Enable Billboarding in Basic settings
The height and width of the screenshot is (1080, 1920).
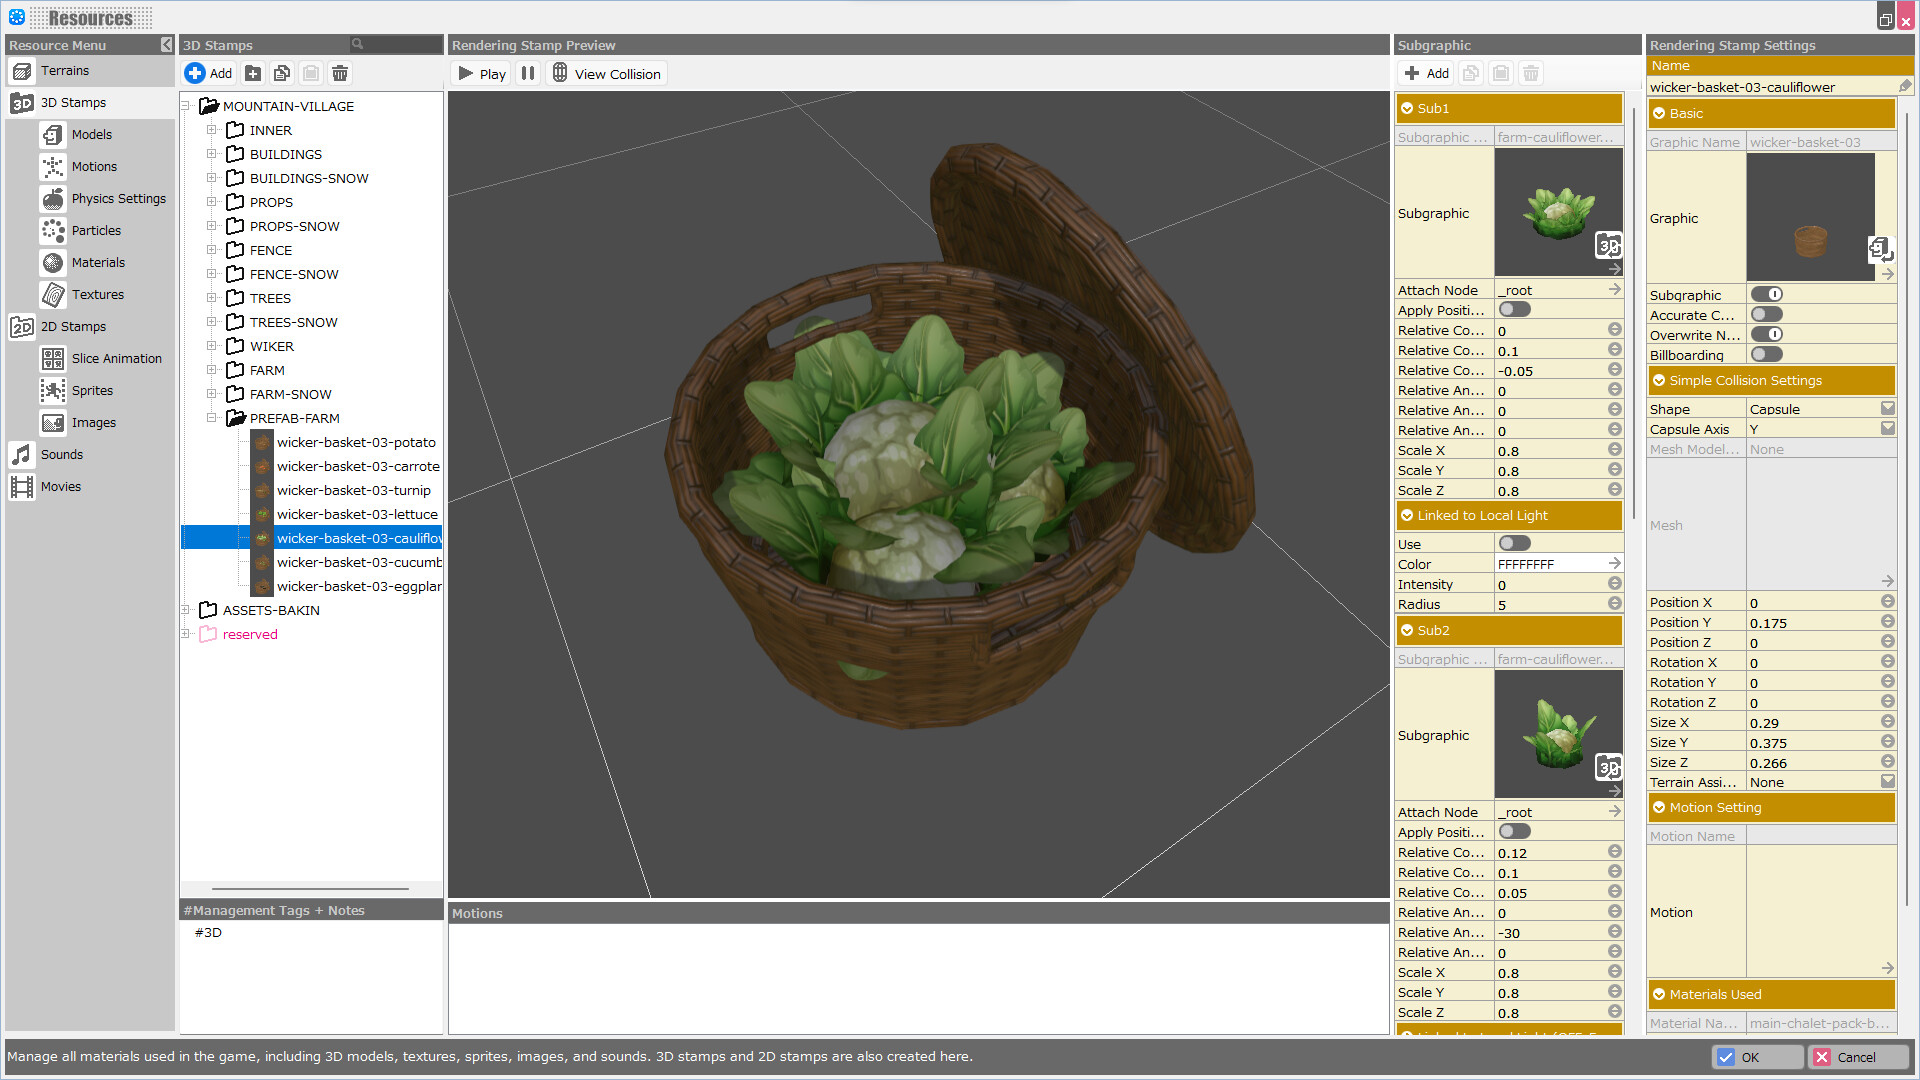pyautogui.click(x=1766, y=354)
